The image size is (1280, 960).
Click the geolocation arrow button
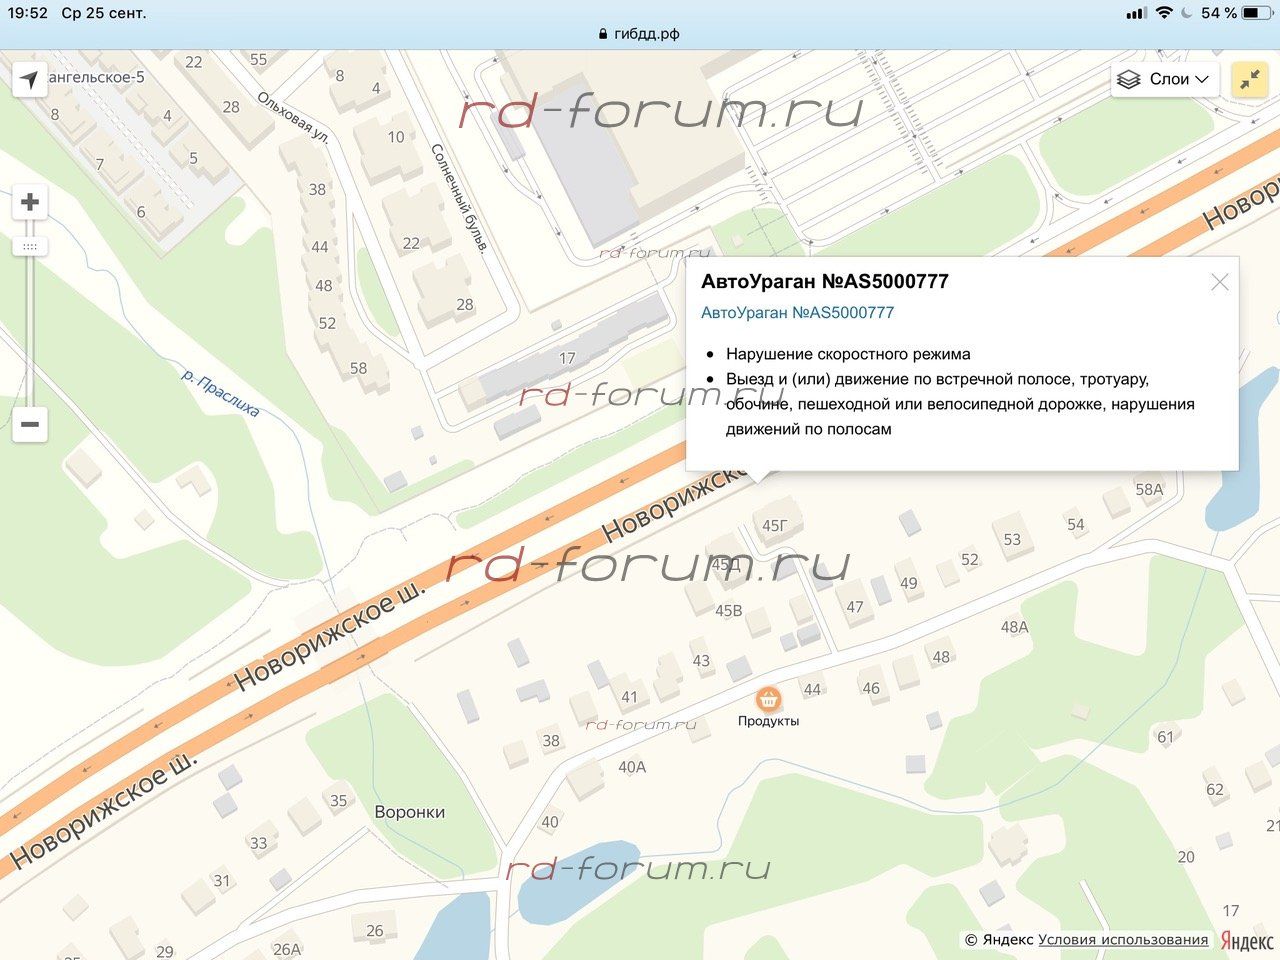[30, 79]
